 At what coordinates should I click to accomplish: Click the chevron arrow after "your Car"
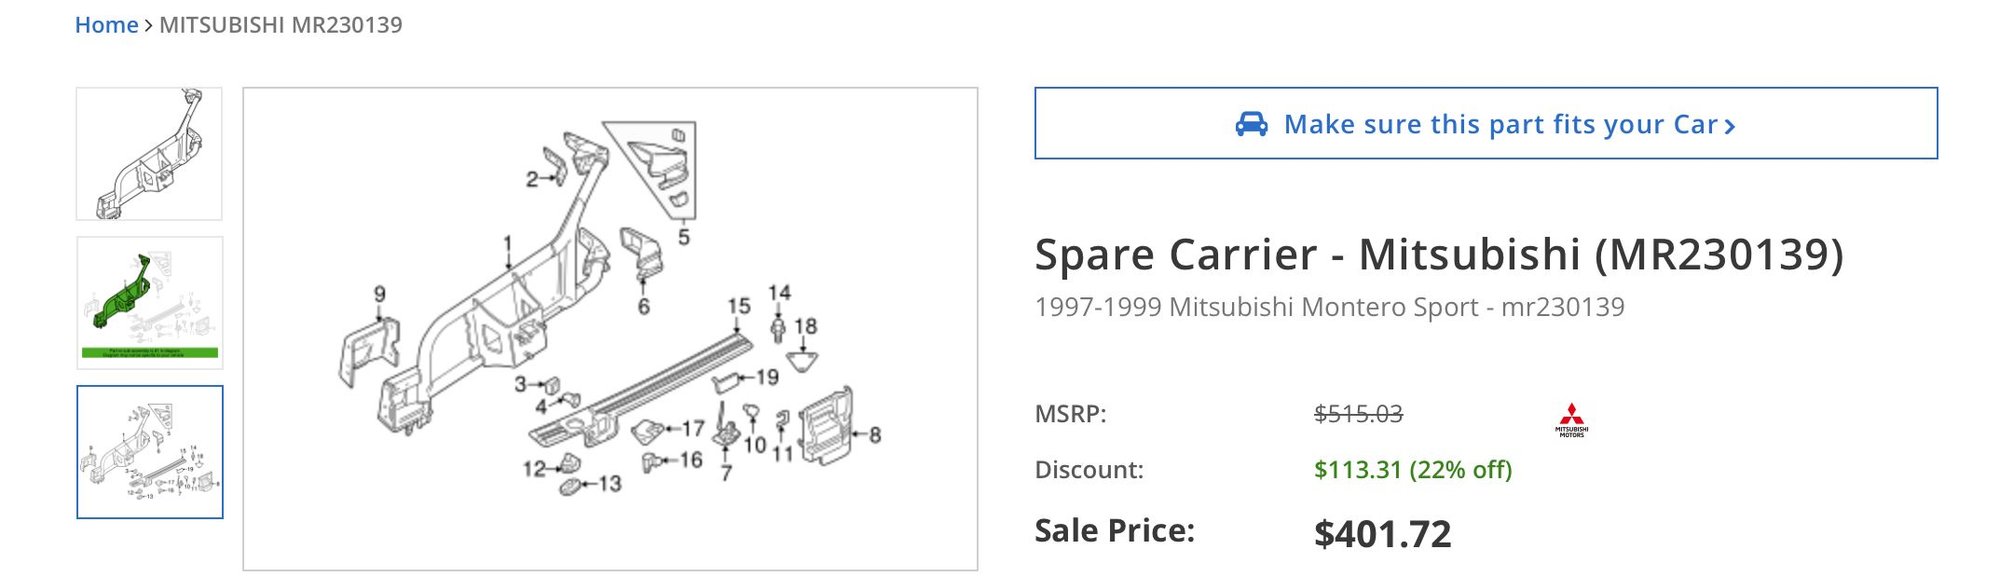(x=1730, y=126)
